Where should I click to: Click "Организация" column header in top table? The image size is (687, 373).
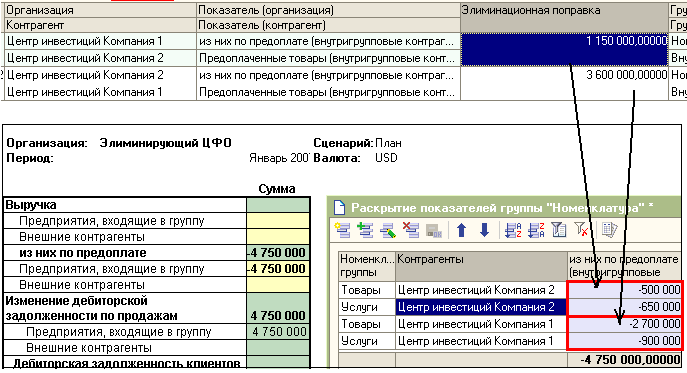tap(99, 10)
